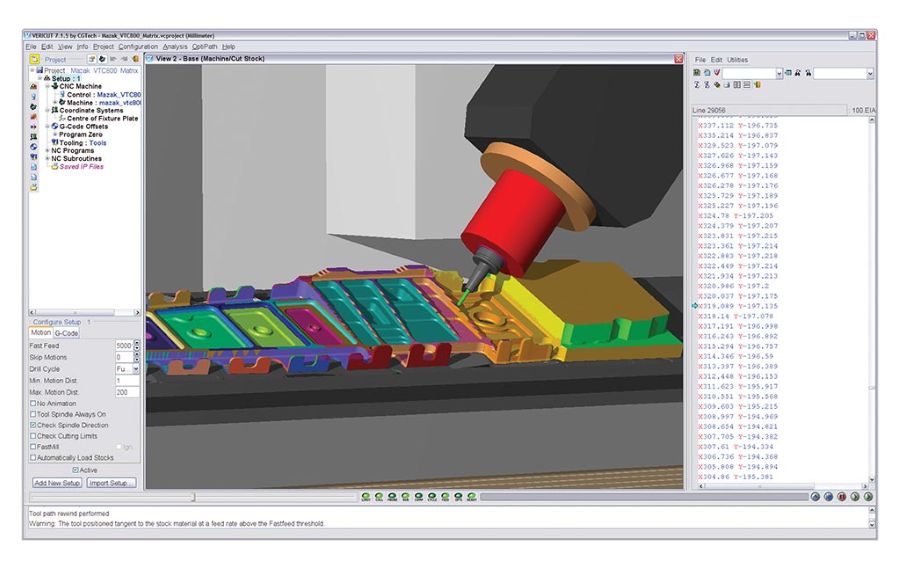Viewport: 900px width, 569px height.
Task: Click the Max. Motion Dist input field
Action: point(127,392)
